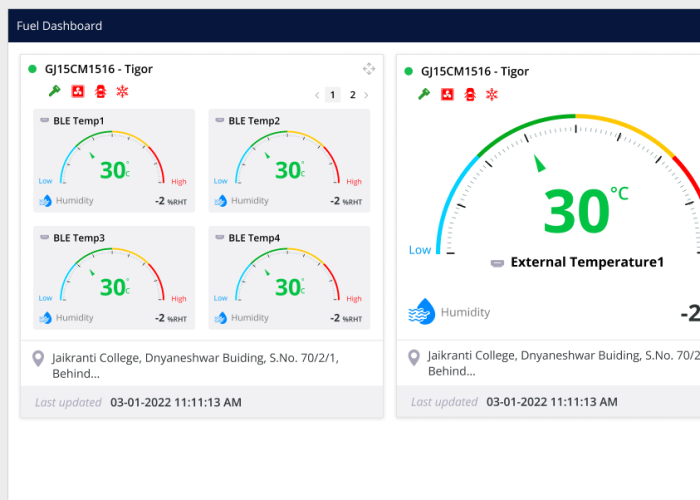Go to previous sensor page using left chevron
Image resolution: width=700 pixels, height=500 pixels.
click(x=318, y=95)
